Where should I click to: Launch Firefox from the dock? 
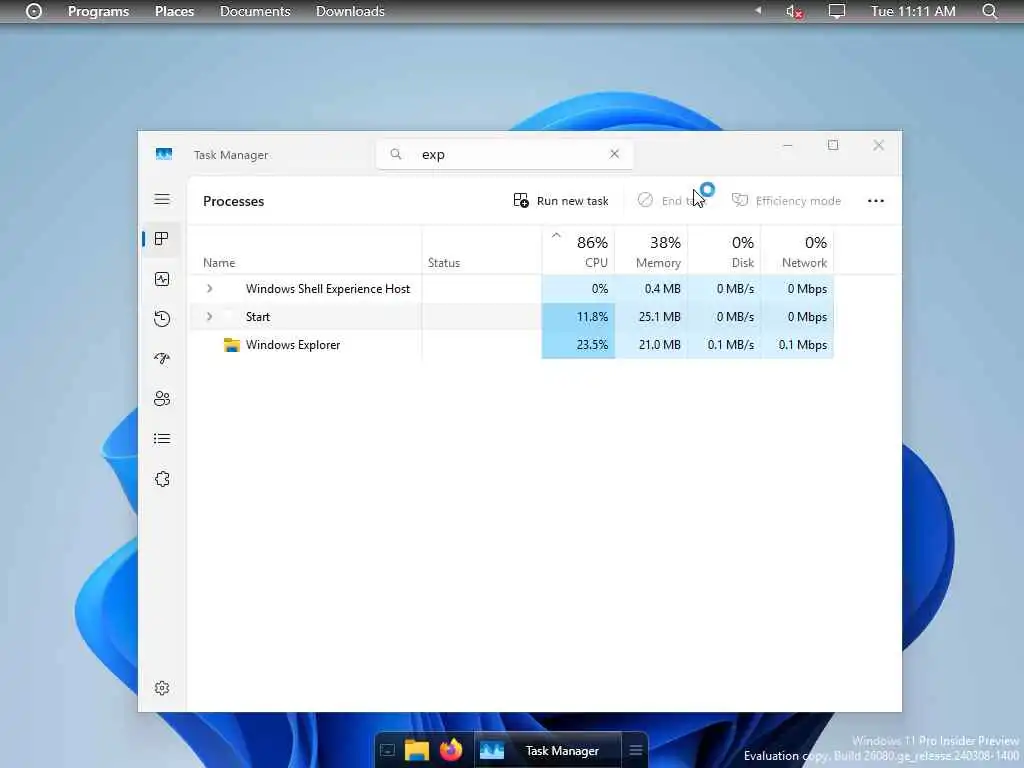point(451,750)
